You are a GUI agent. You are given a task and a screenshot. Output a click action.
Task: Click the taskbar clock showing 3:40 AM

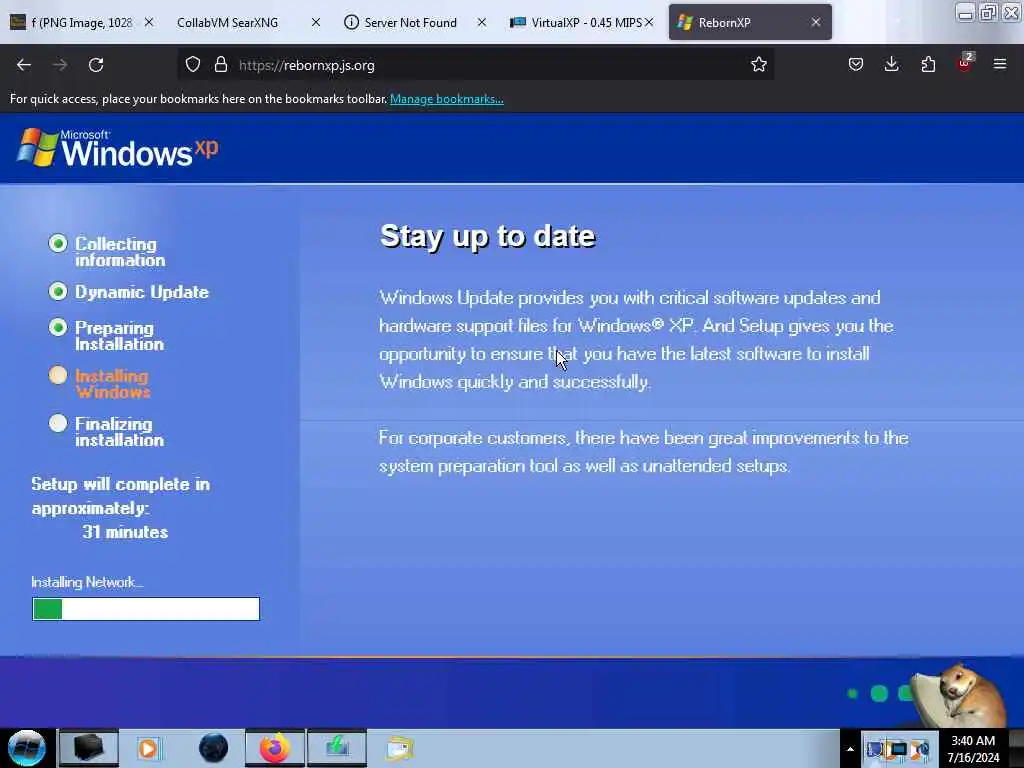click(x=973, y=749)
